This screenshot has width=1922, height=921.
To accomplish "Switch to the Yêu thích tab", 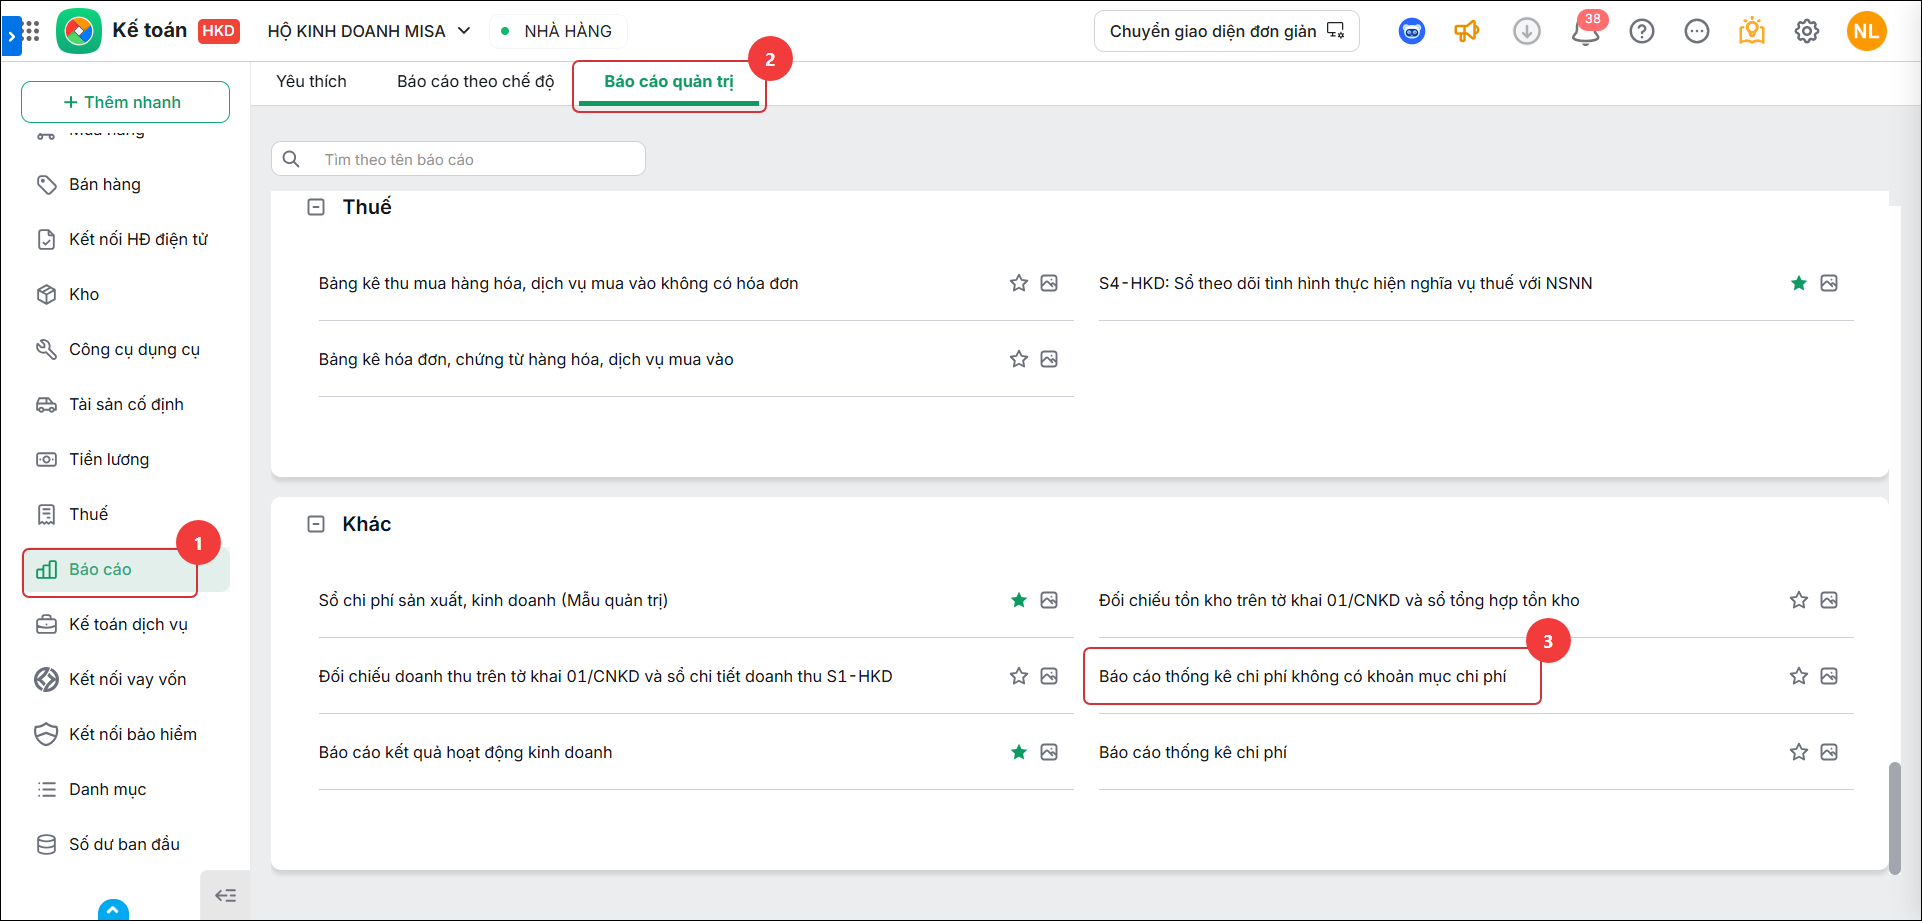I will tap(311, 82).
